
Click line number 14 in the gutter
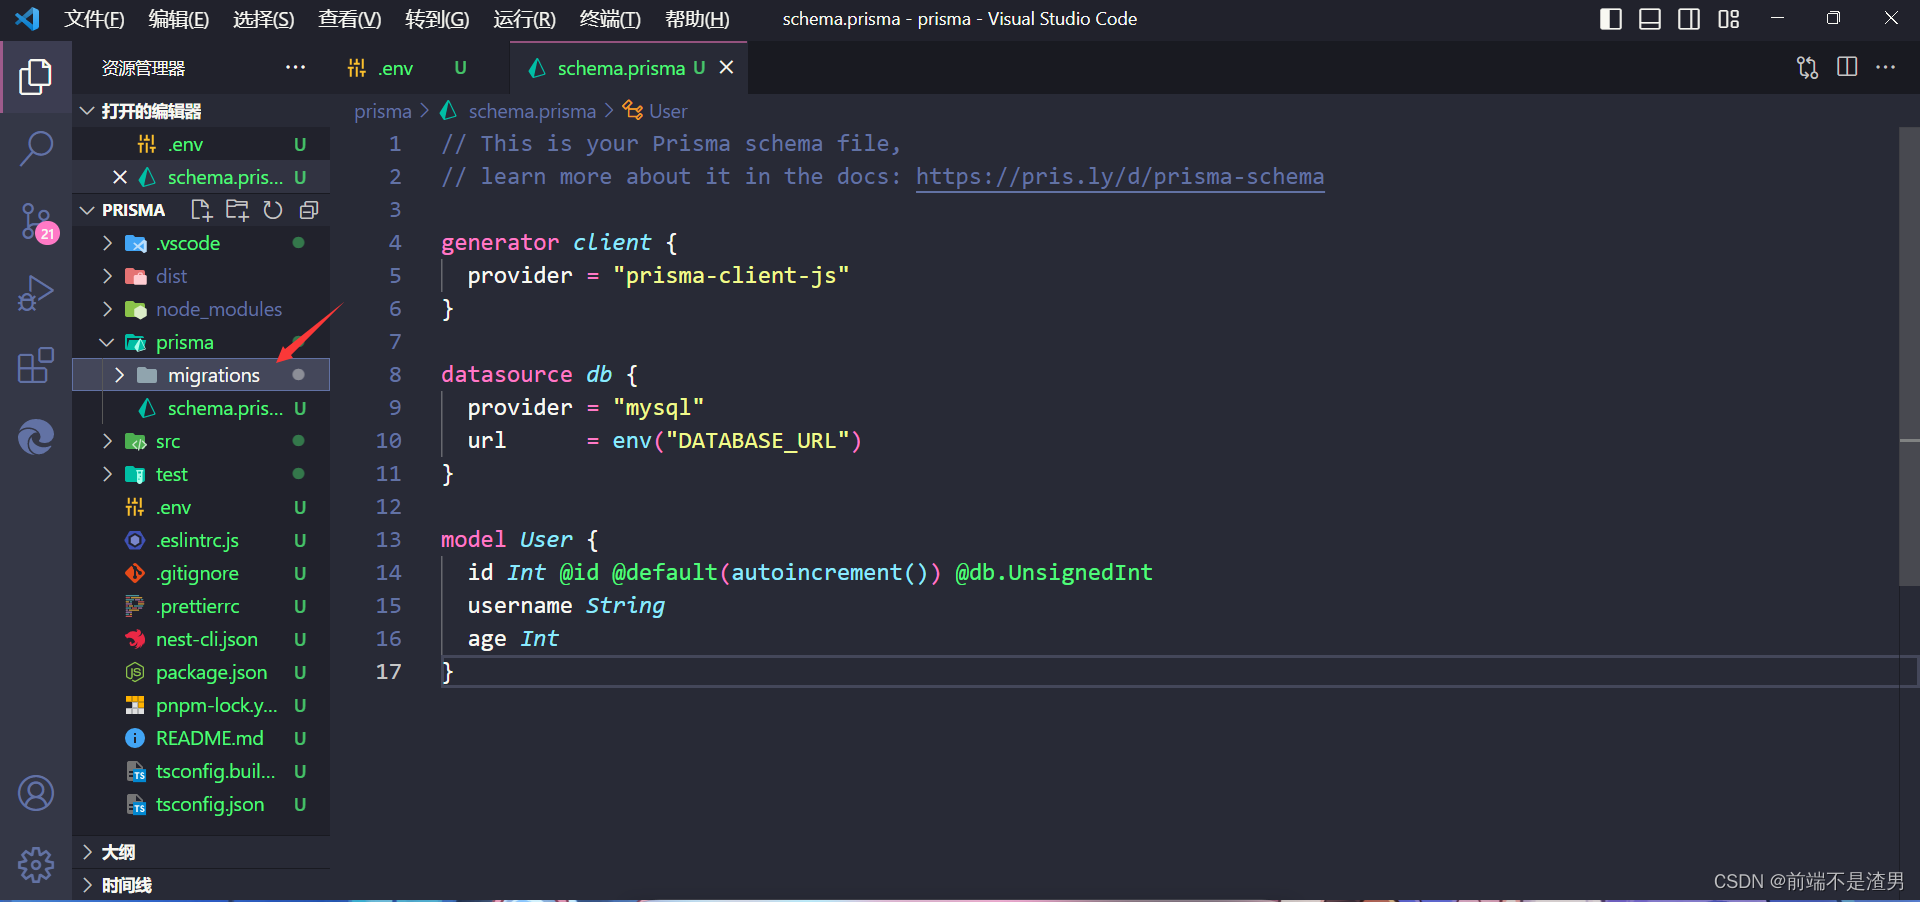[x=389, y=573]
